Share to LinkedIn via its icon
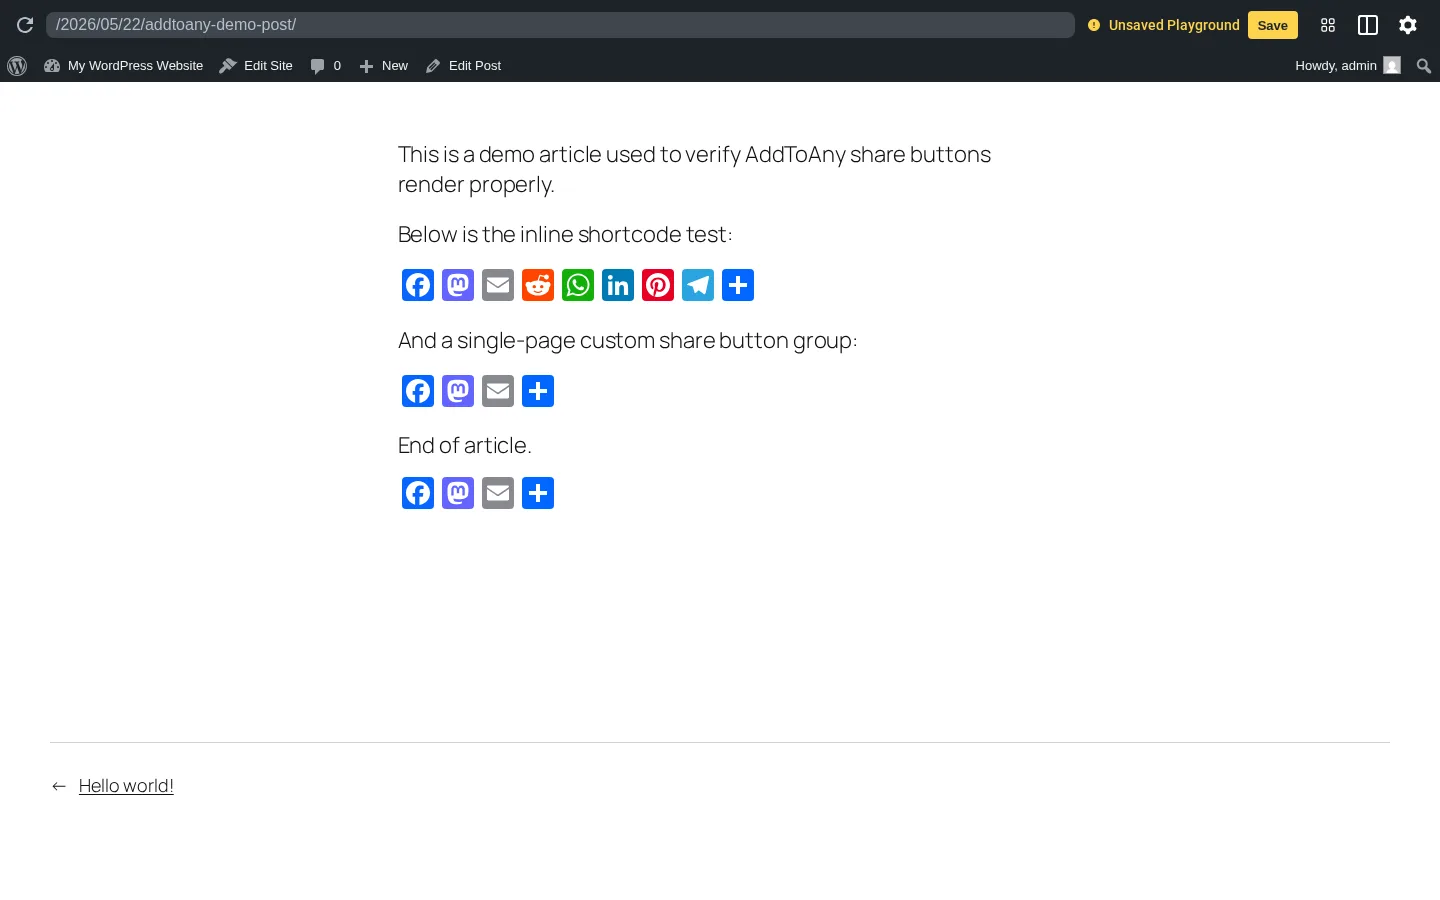This screenshot has height=900, width=1440. (618, 285)
